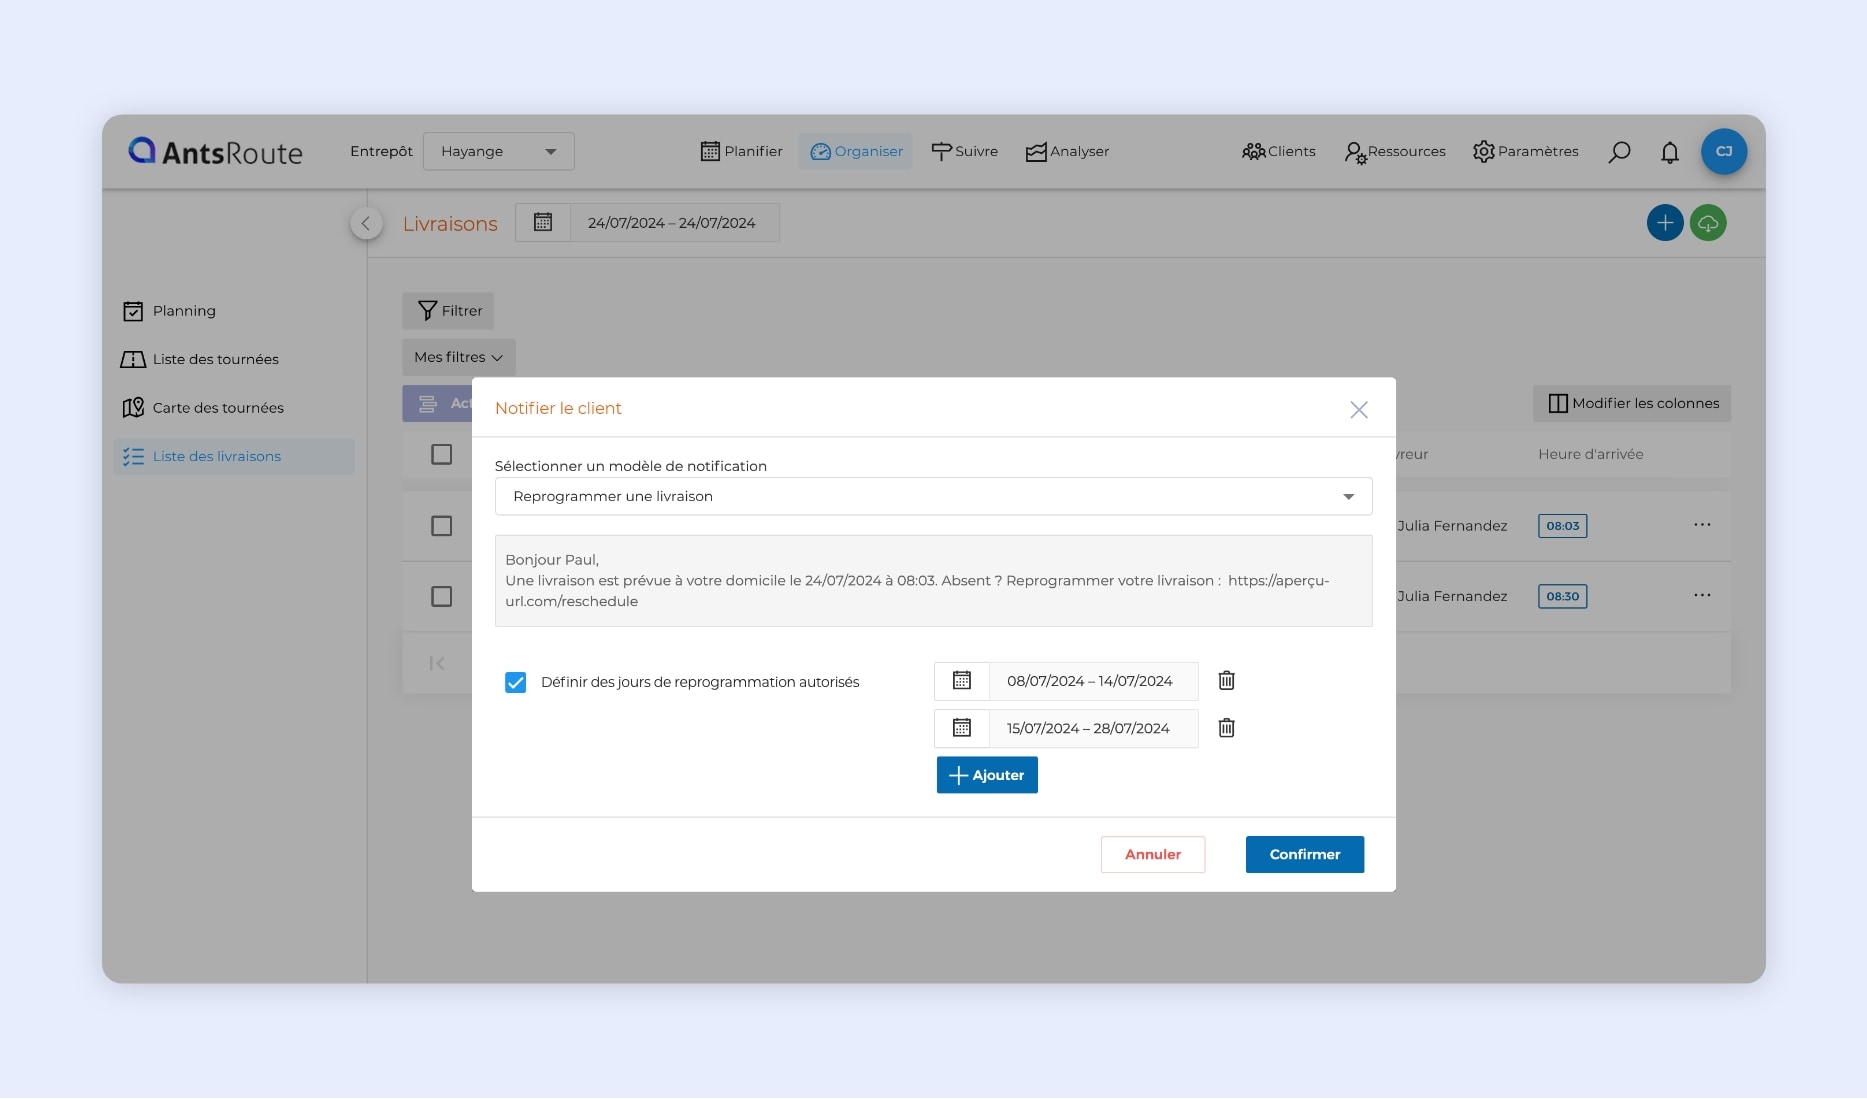Open calendar for the 08/07/2024 date range

pyautogui.click(x=961, y=681)
